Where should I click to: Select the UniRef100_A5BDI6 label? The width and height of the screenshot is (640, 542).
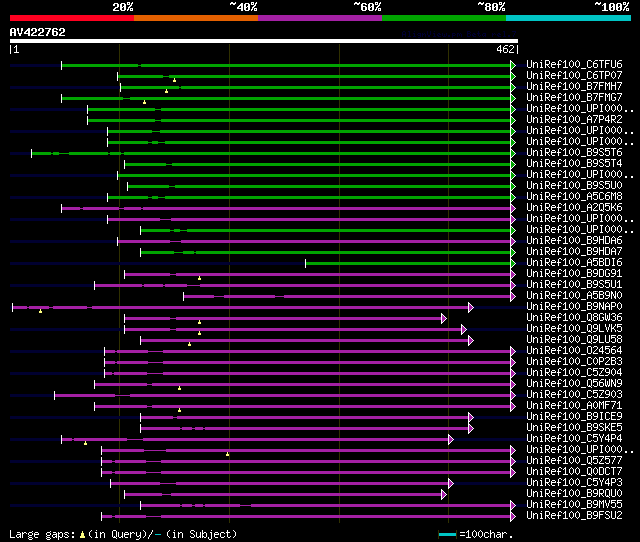pos(574,263)
